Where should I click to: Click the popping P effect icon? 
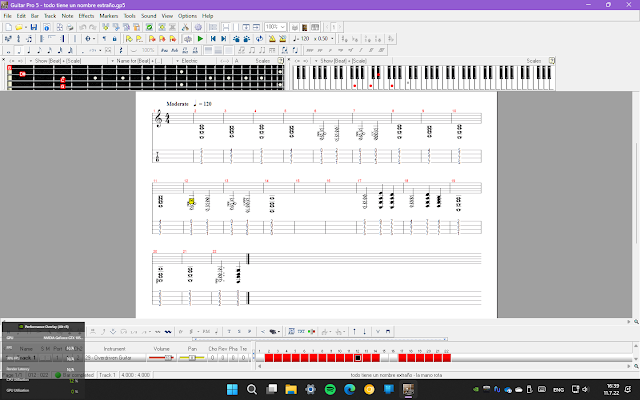249,332
